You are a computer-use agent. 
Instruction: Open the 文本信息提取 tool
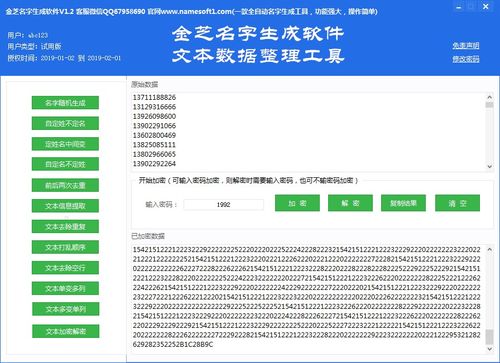pos(65,206)
